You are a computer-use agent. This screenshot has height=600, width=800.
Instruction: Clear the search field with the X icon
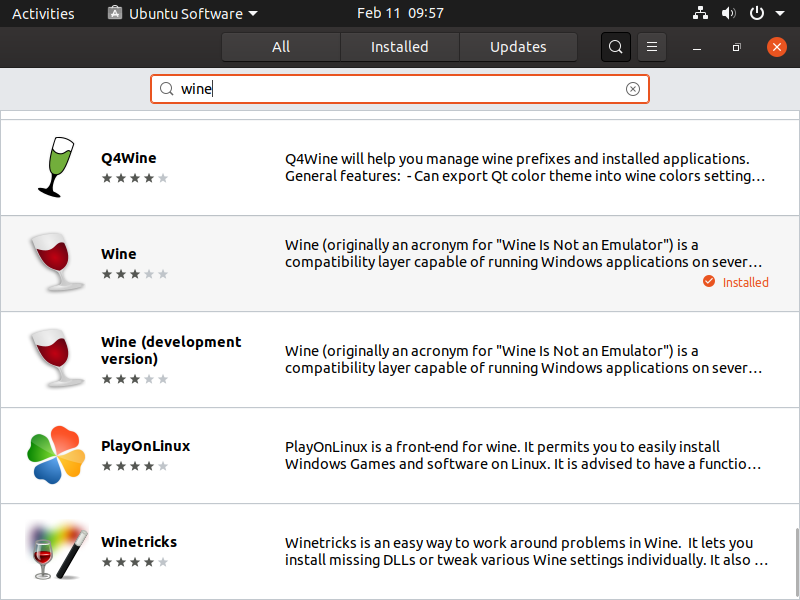point(633,89)
